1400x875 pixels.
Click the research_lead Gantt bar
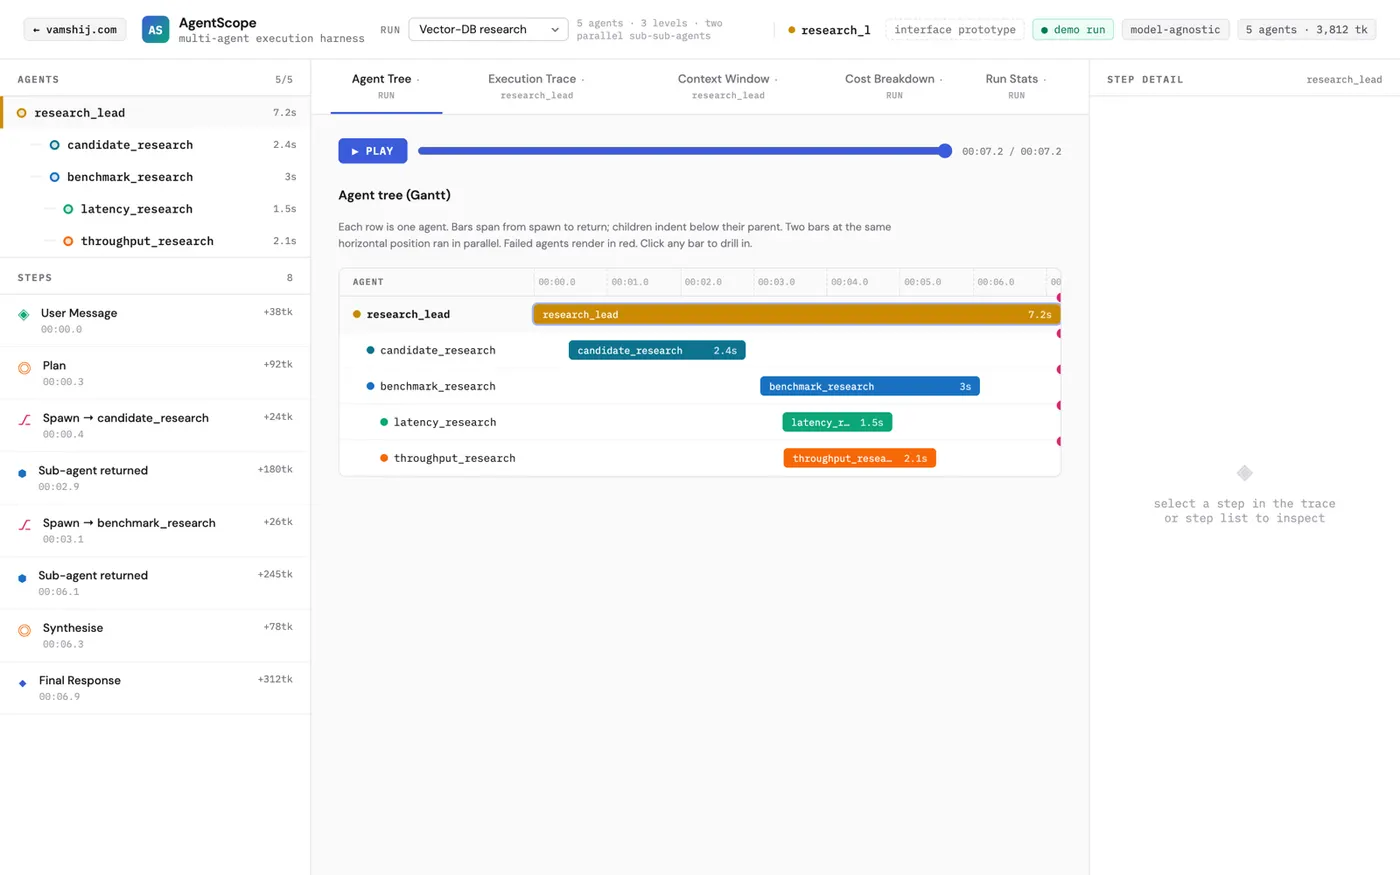click(796, 314)
